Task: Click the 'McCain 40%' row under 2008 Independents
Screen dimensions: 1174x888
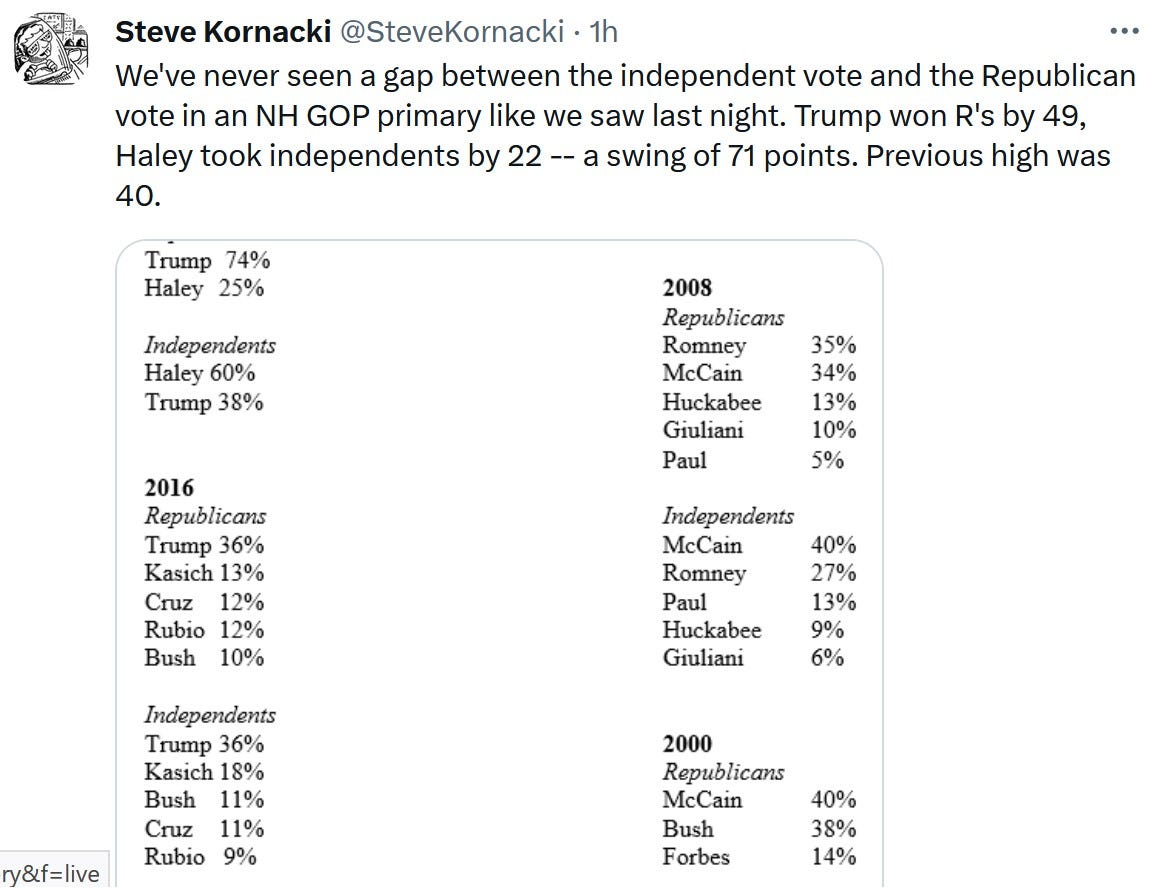Action: point(759,544)
